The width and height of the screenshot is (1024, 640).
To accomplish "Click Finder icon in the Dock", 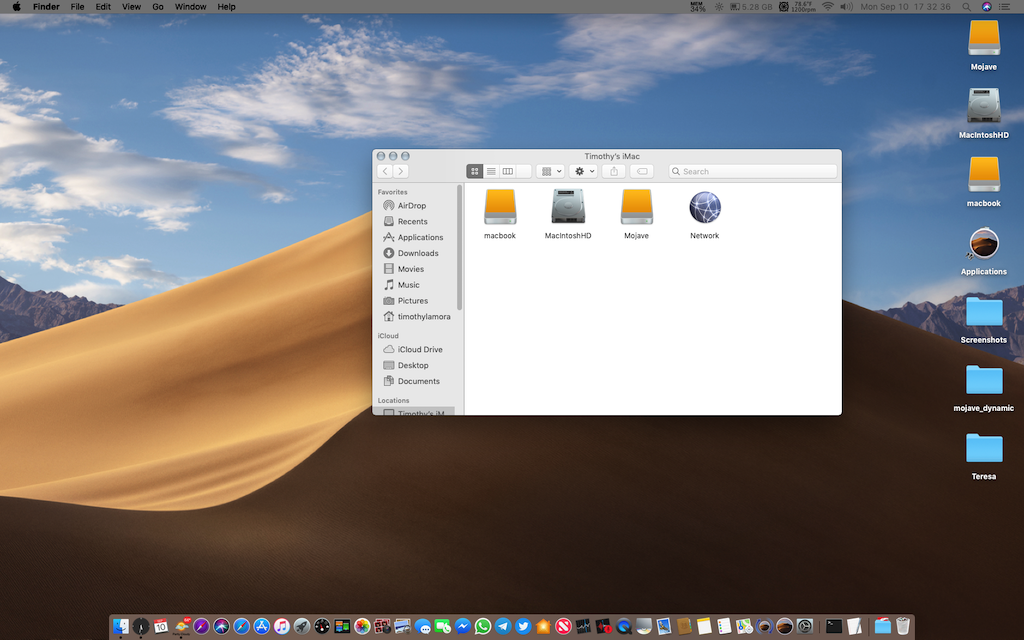I will pyautogui.click(x=121, y=626).
